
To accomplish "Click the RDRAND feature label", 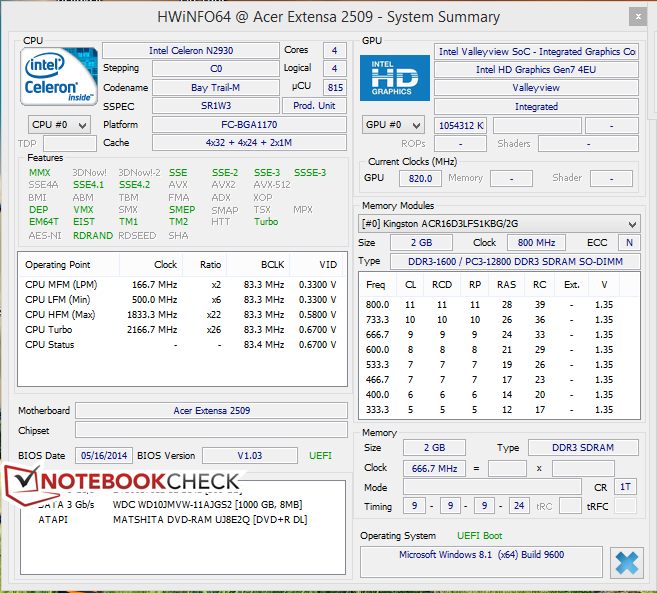I will tap(93, 236).
